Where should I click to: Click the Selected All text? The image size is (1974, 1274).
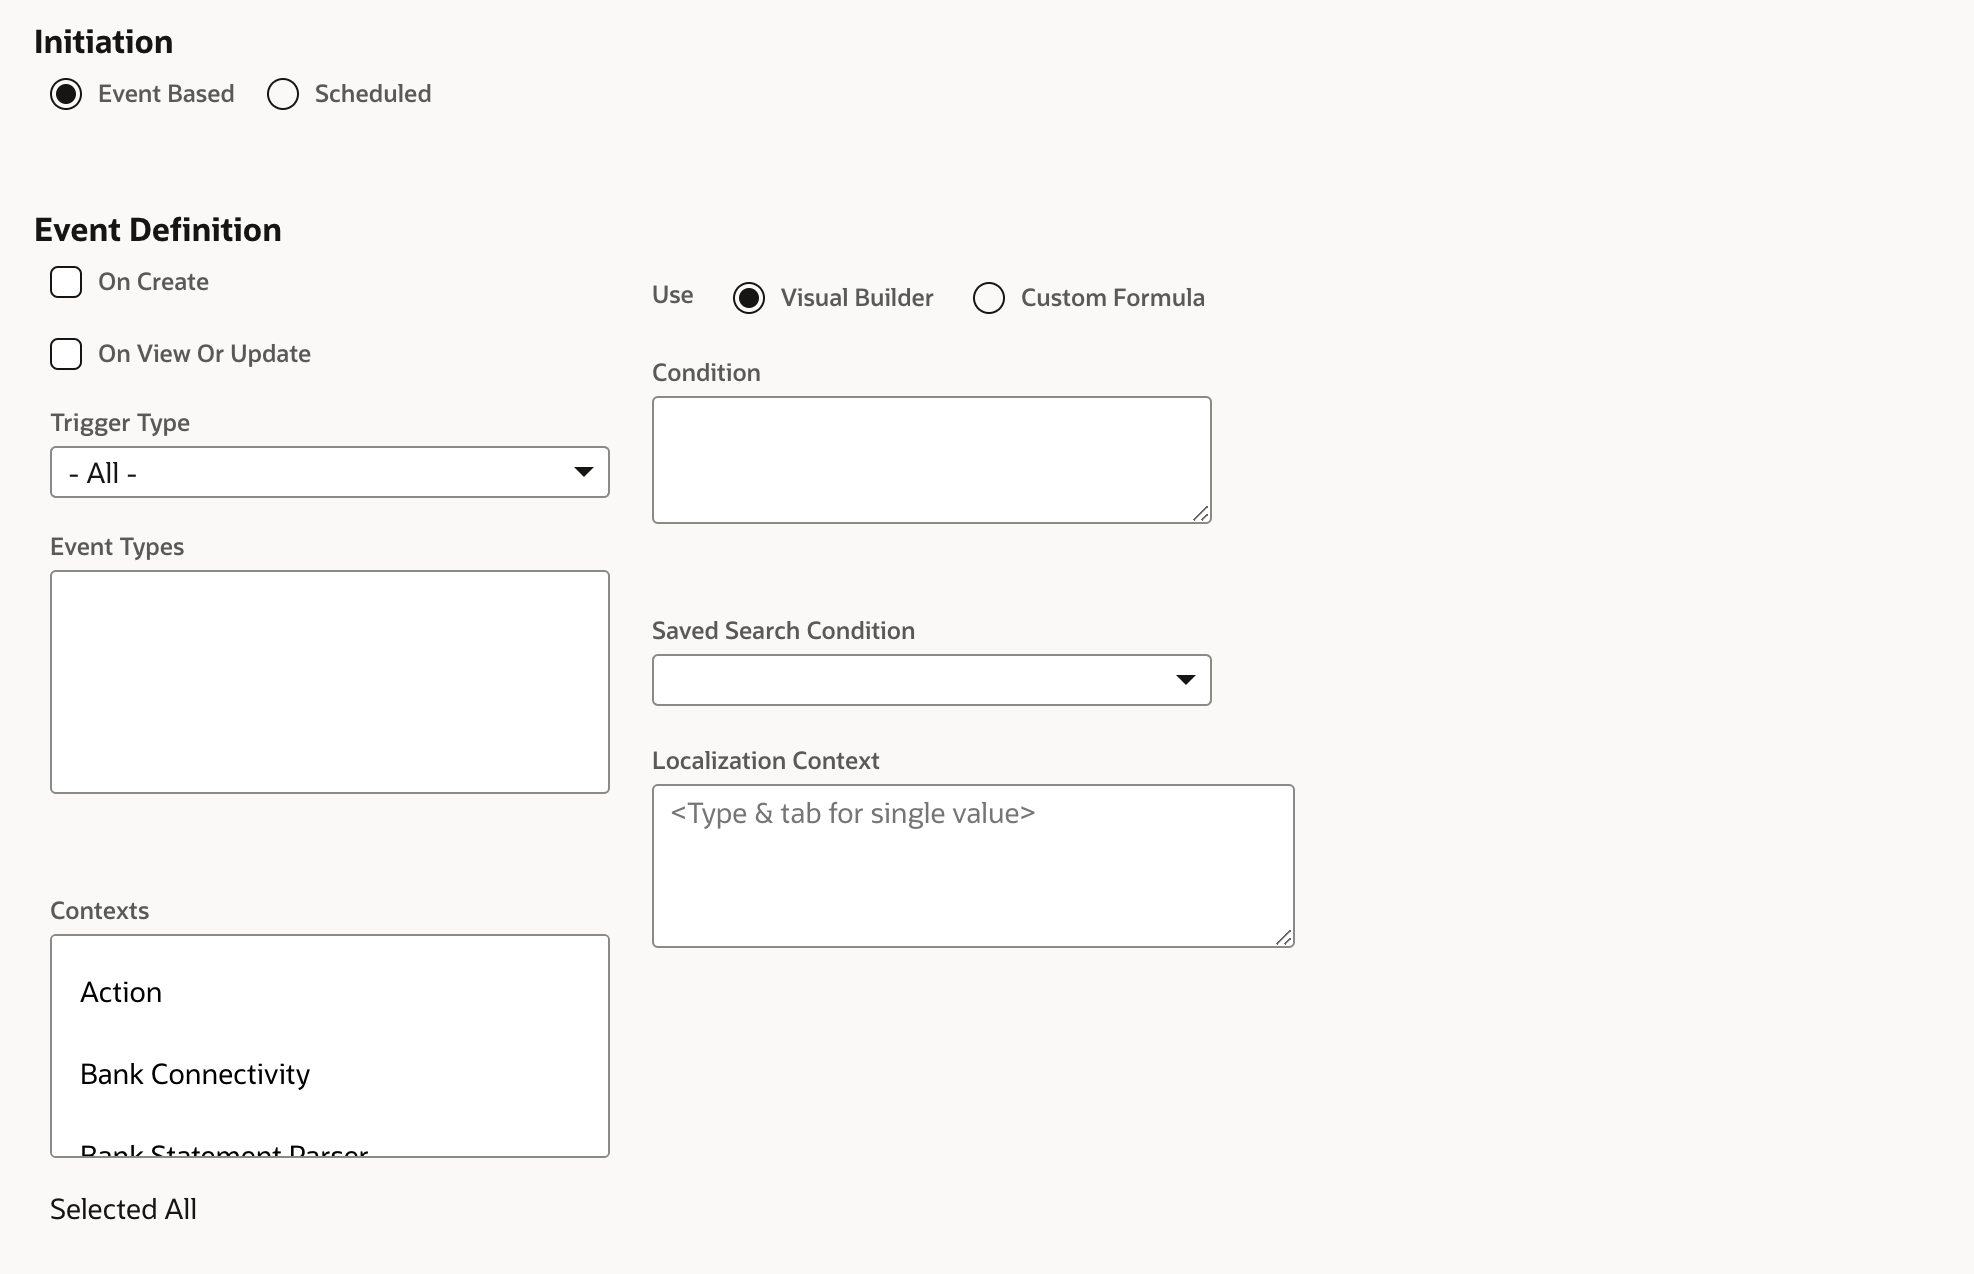click(123, 1209)
